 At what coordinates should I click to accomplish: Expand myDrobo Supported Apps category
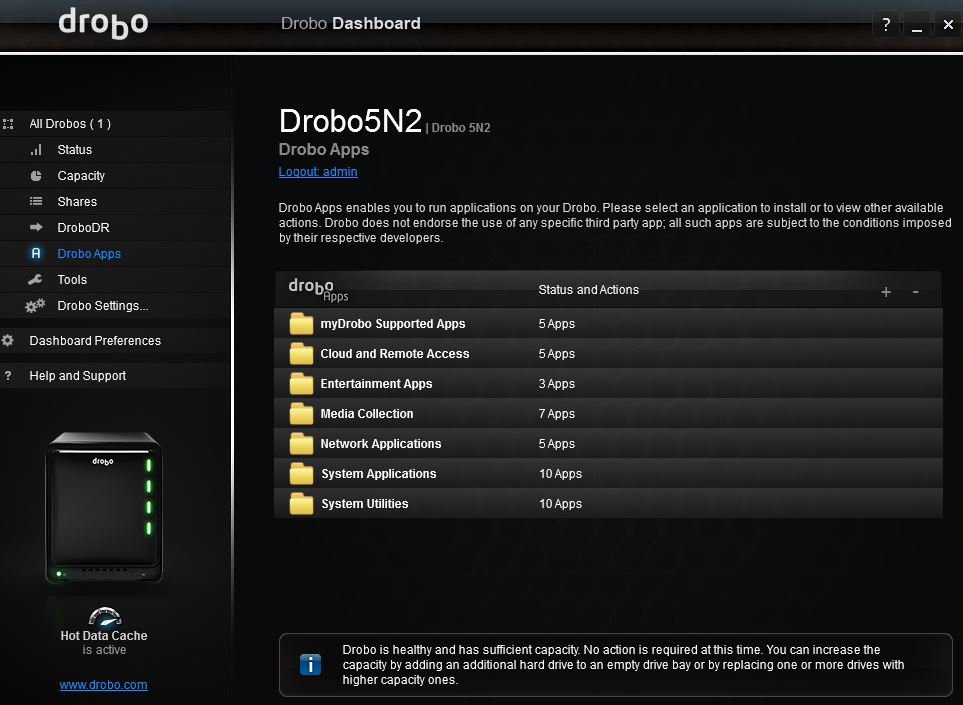[x=608, y=324]
